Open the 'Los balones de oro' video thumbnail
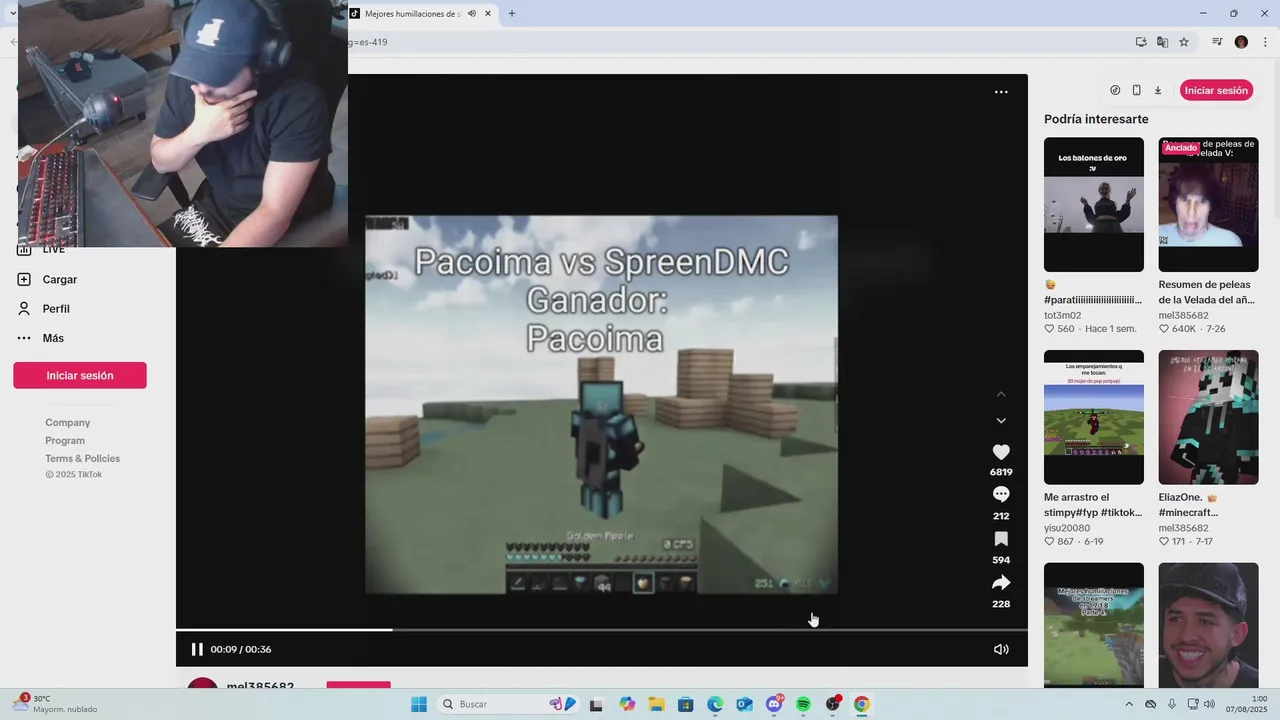This screenshot has width=1280, height=720. click(1094, 204)
